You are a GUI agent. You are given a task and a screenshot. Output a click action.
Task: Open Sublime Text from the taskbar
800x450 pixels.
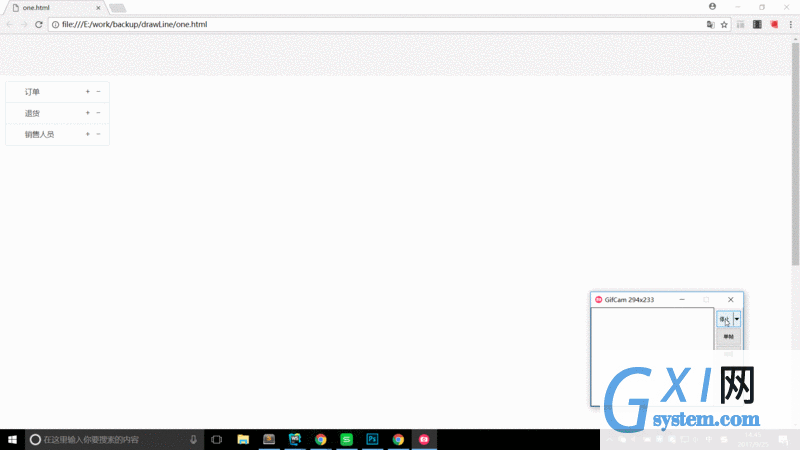click(x=269, y=439)
